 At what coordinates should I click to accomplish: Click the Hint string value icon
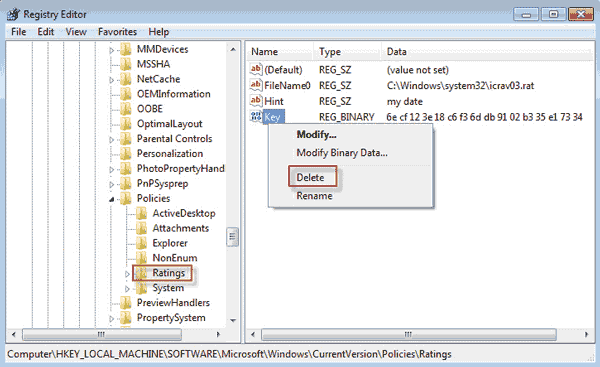(256, 101)
